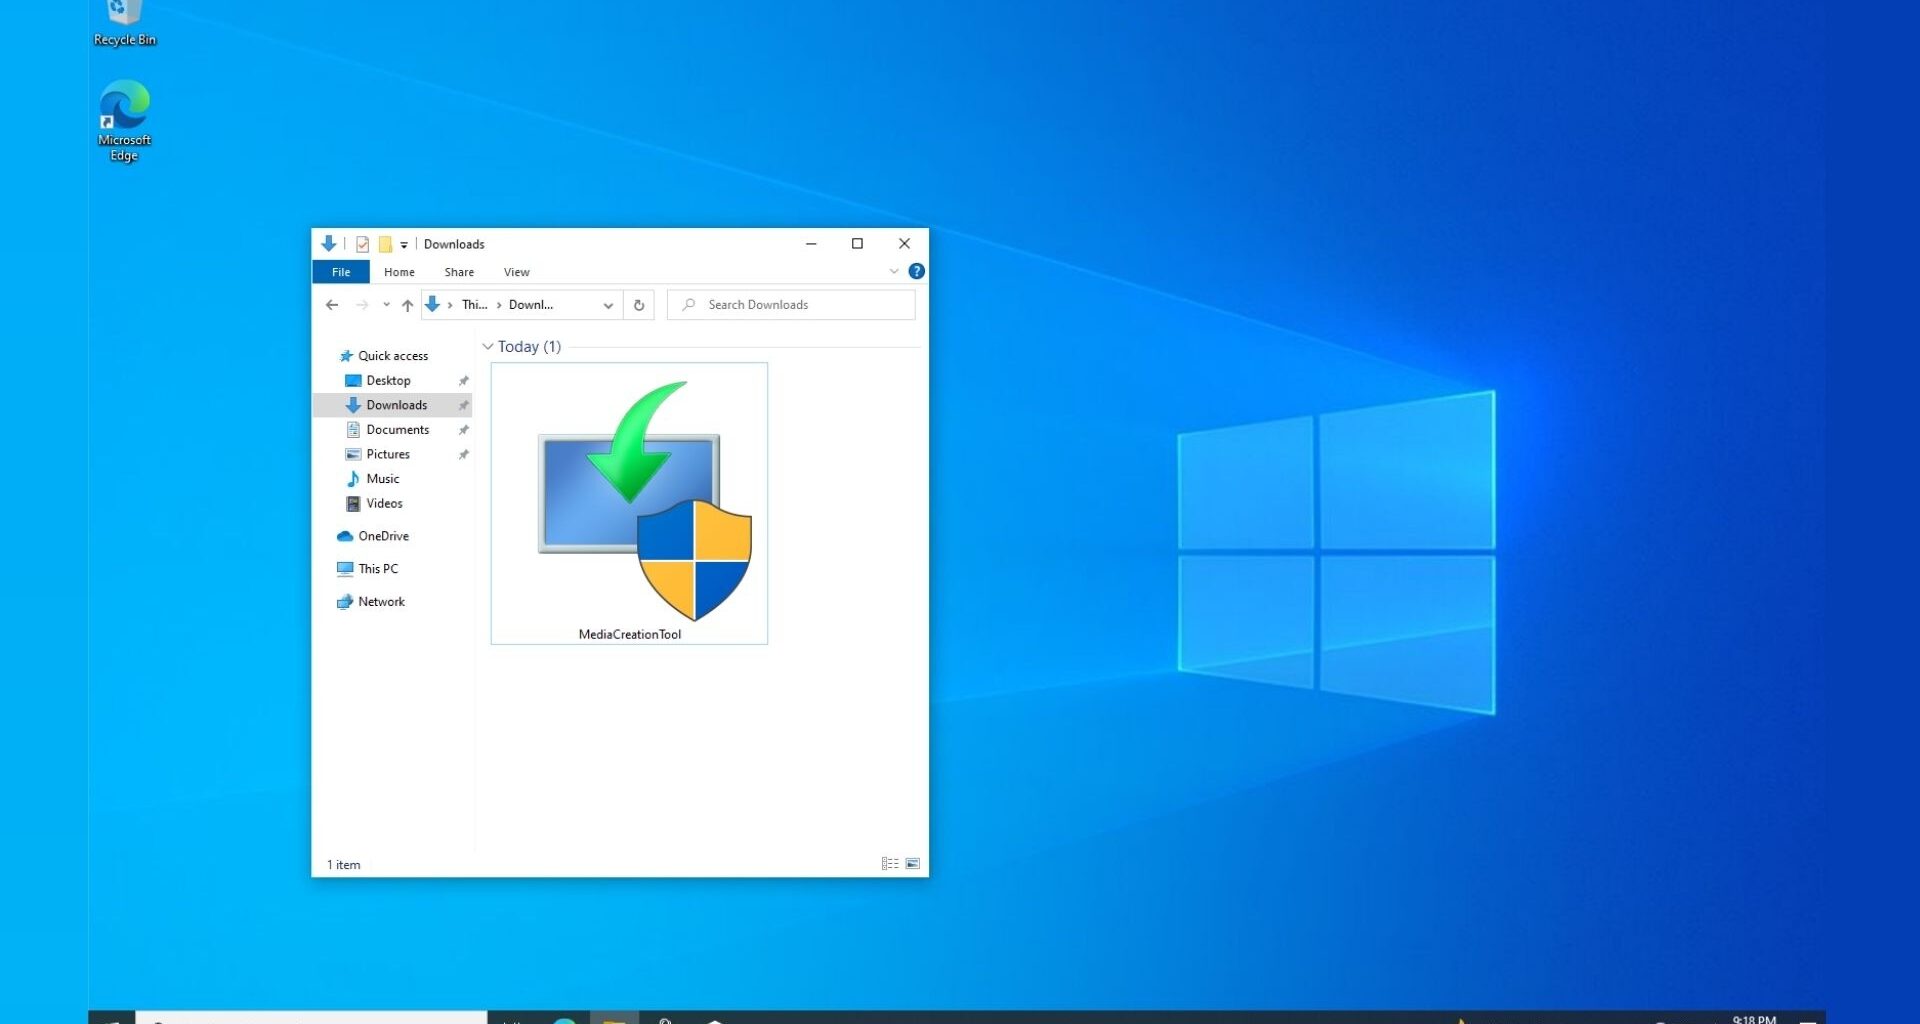Refresh the Downloads folder view
1920x1024 pixels.
(x=639, y=305)
